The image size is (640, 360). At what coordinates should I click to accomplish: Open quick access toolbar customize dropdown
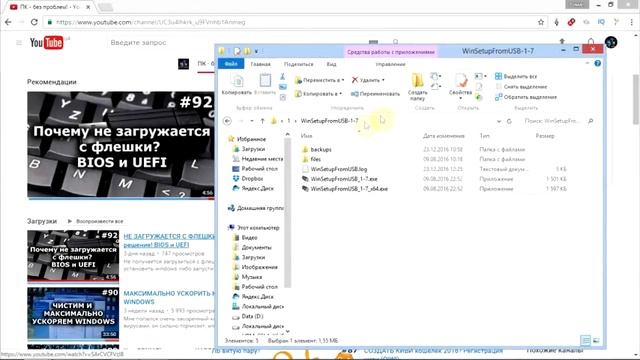256,51
